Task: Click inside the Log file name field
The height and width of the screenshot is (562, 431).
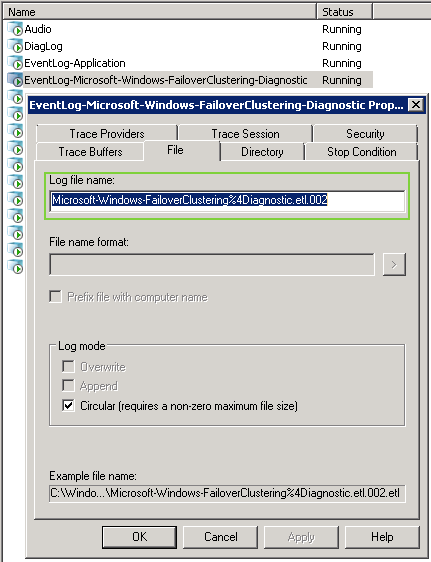Action: point(228,200)
